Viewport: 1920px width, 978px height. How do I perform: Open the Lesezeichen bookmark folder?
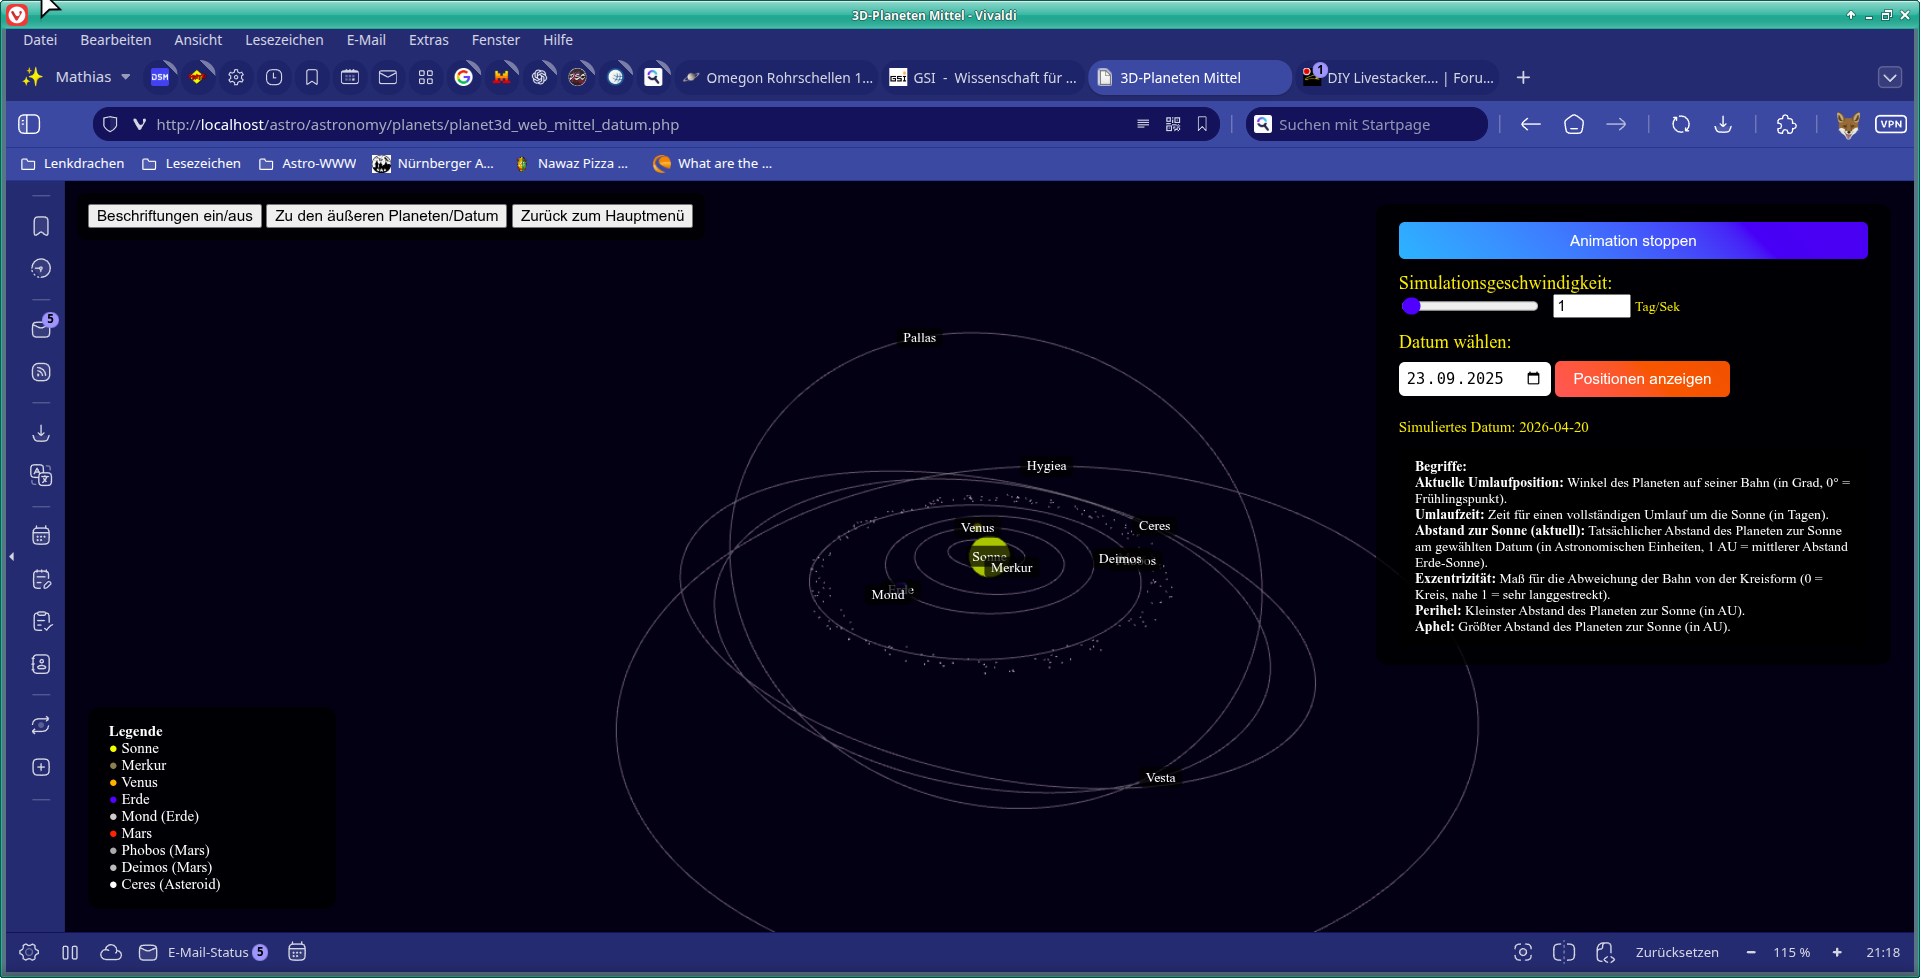tap(192, 163)
